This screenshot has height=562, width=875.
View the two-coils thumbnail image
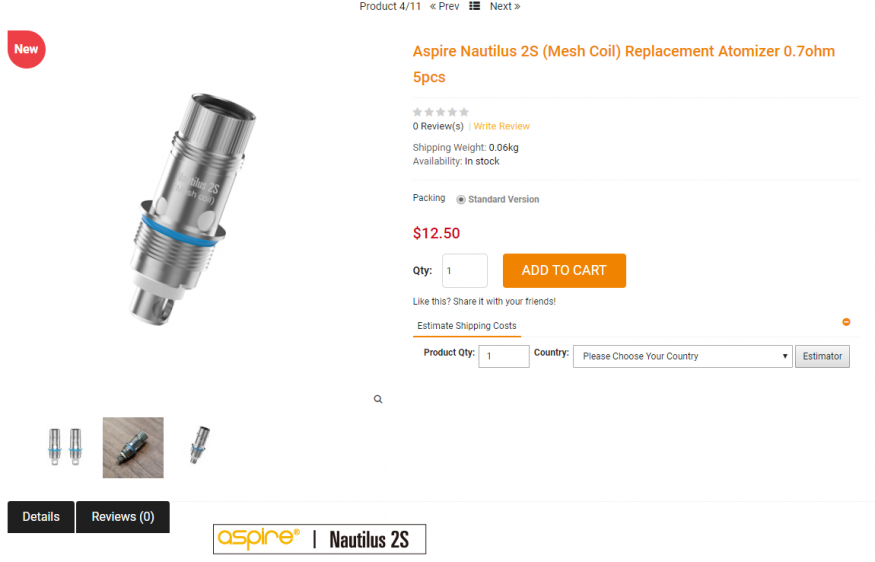(x=65, y=447)
